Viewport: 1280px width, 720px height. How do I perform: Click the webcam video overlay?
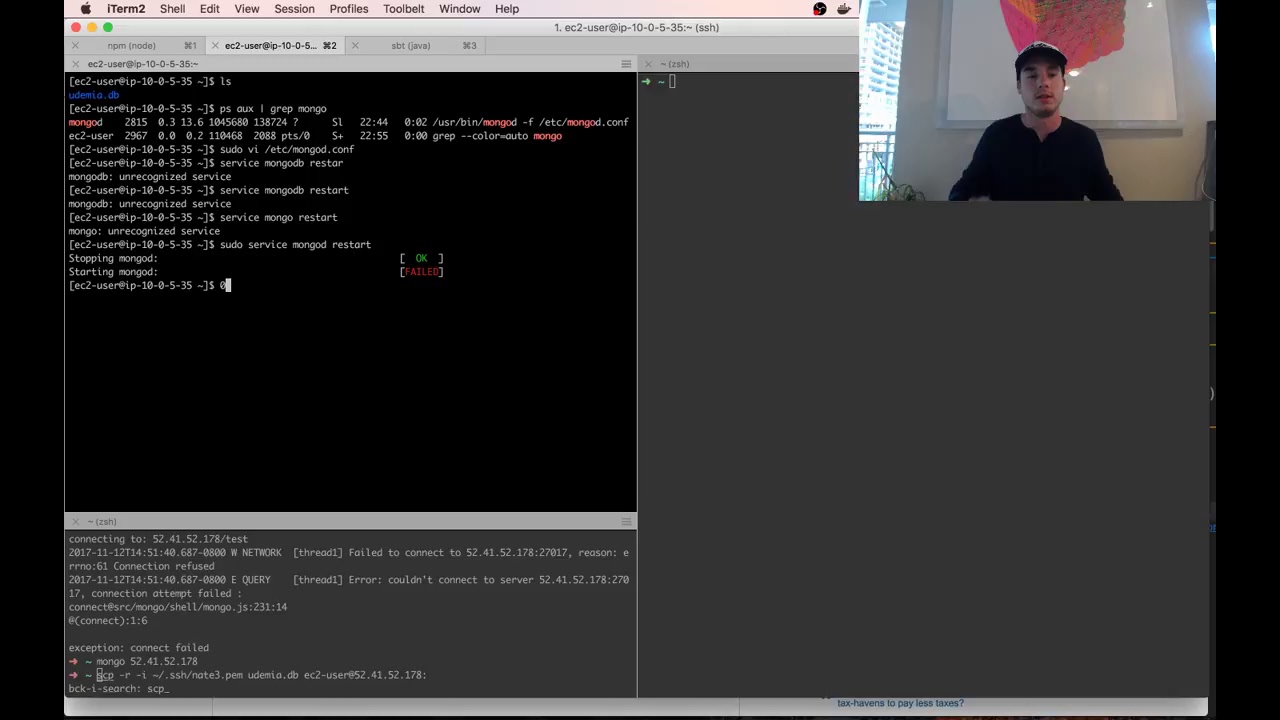(1037, 100)
